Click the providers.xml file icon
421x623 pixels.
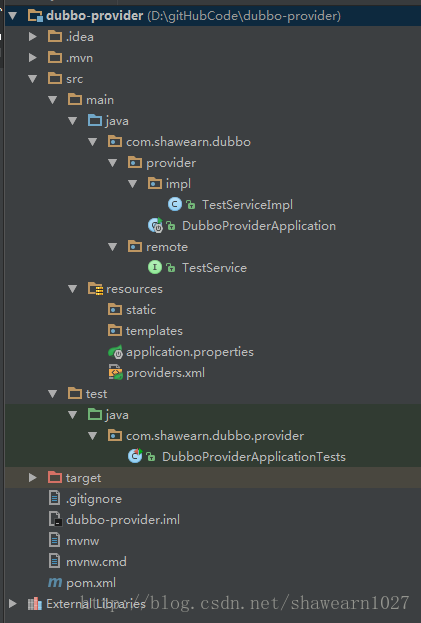pyautogui.click(x=116, y=373)
